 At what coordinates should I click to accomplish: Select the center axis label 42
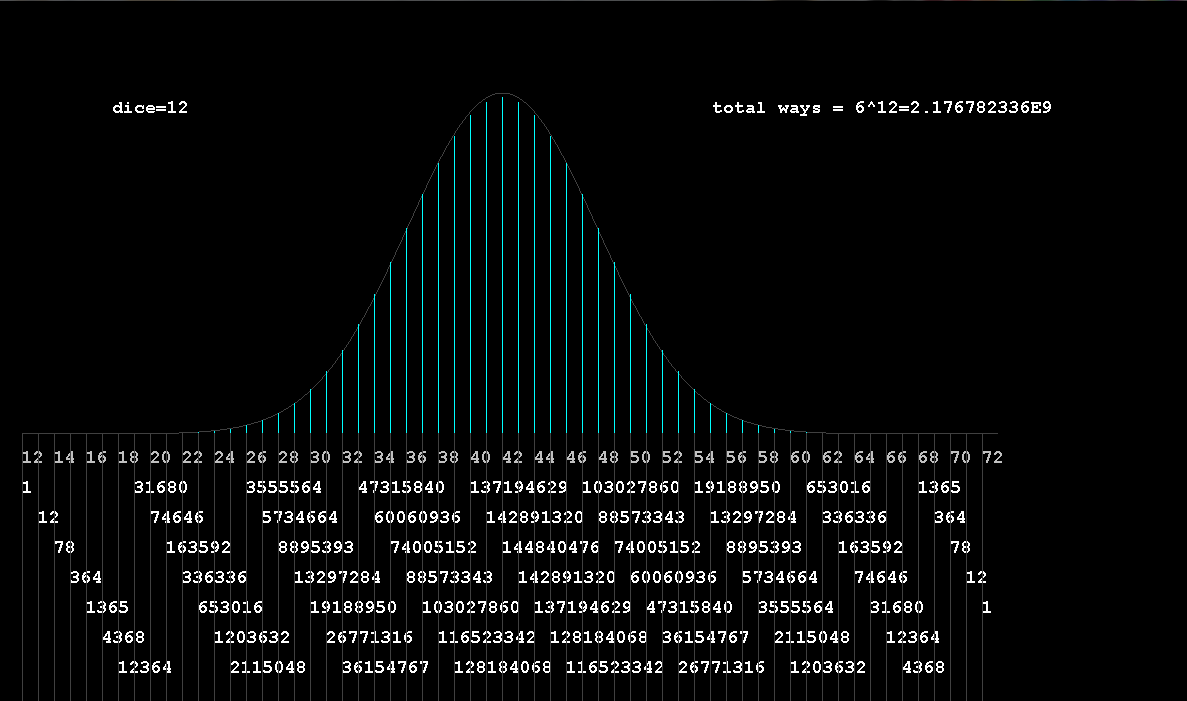(512, 458)
